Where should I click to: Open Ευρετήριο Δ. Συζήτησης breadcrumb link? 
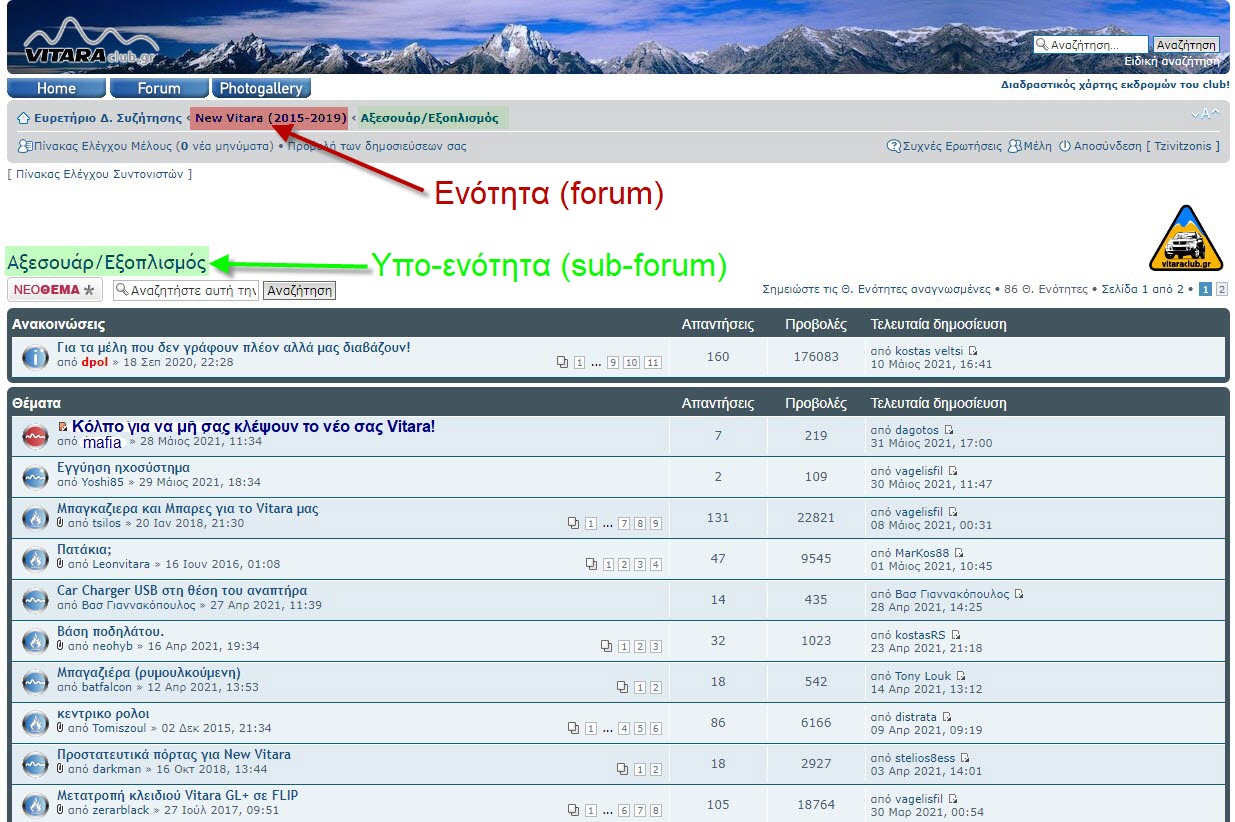(108, 118)
